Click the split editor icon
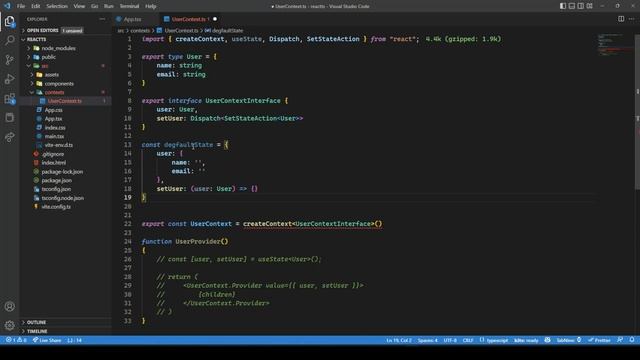 click(621, 19)
